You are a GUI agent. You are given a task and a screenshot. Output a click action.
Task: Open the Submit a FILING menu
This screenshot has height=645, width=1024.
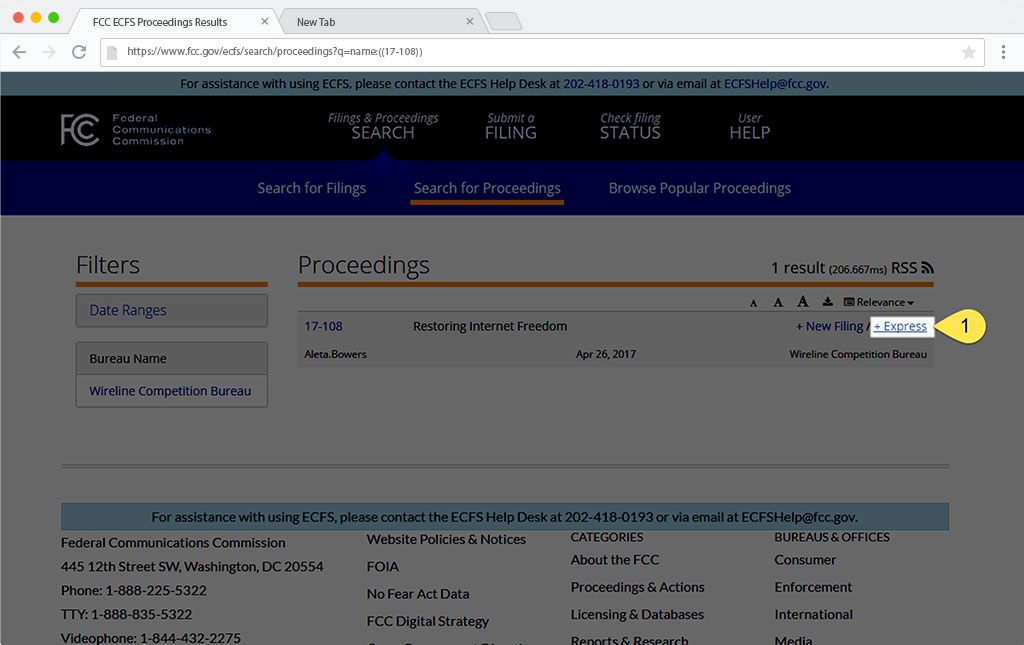(511, 126)
